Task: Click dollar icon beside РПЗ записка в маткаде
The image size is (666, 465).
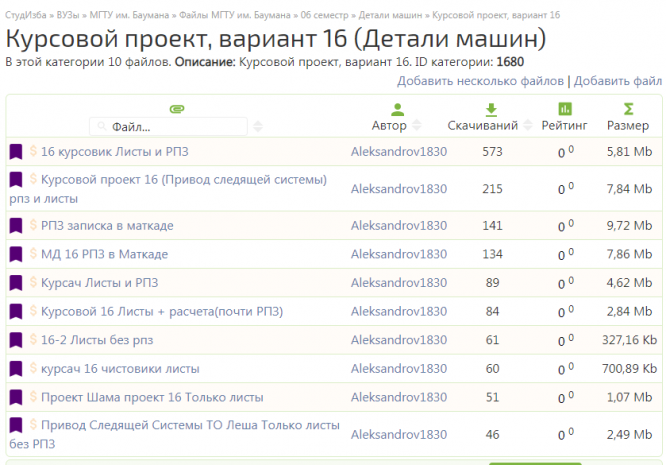Action: [33, 225]
